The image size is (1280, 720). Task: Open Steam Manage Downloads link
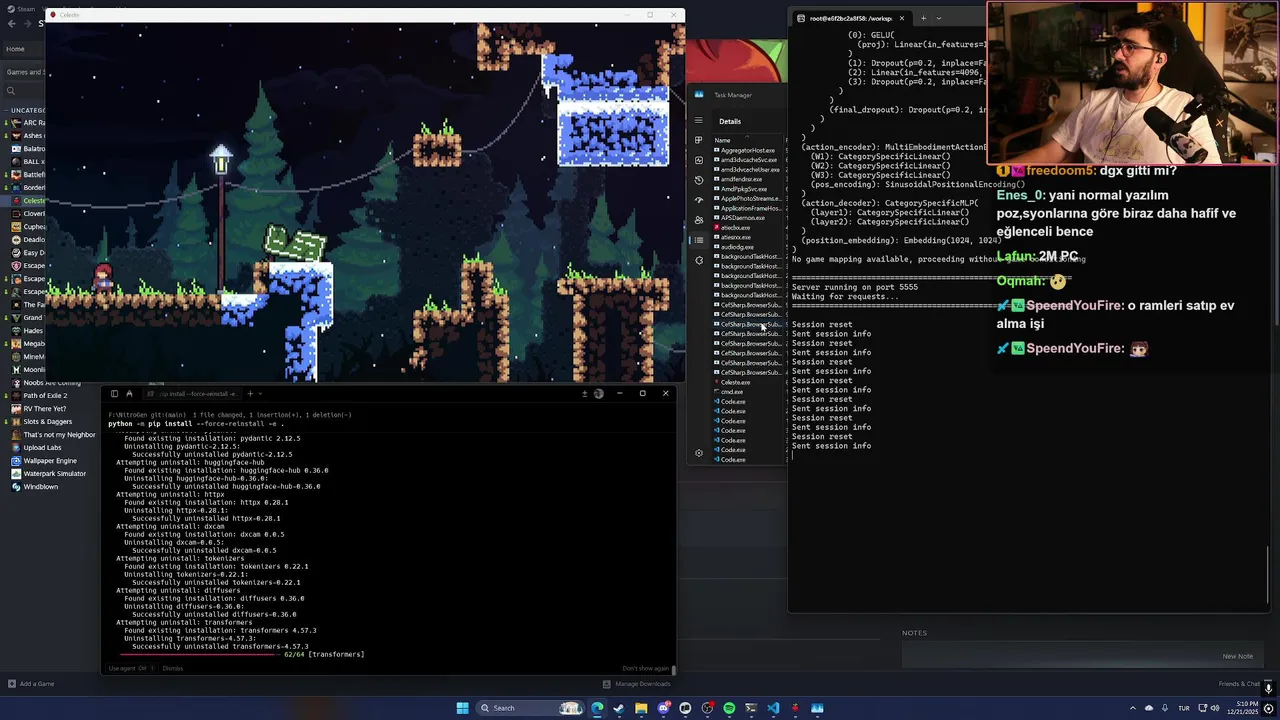(x=637, y=684)
